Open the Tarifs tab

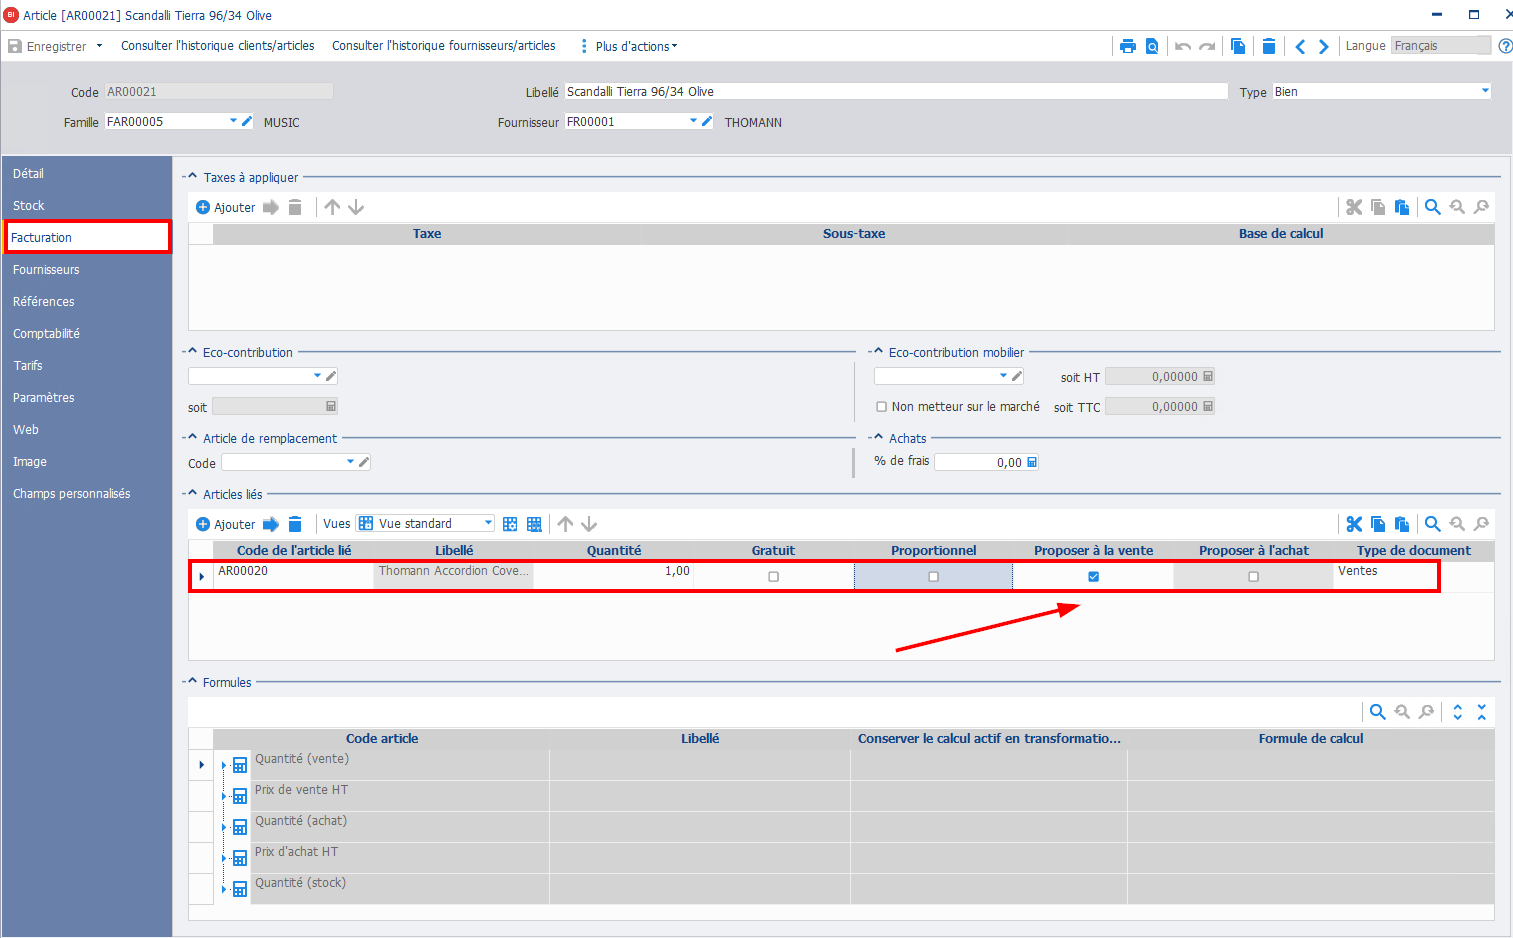pos(87,365)
